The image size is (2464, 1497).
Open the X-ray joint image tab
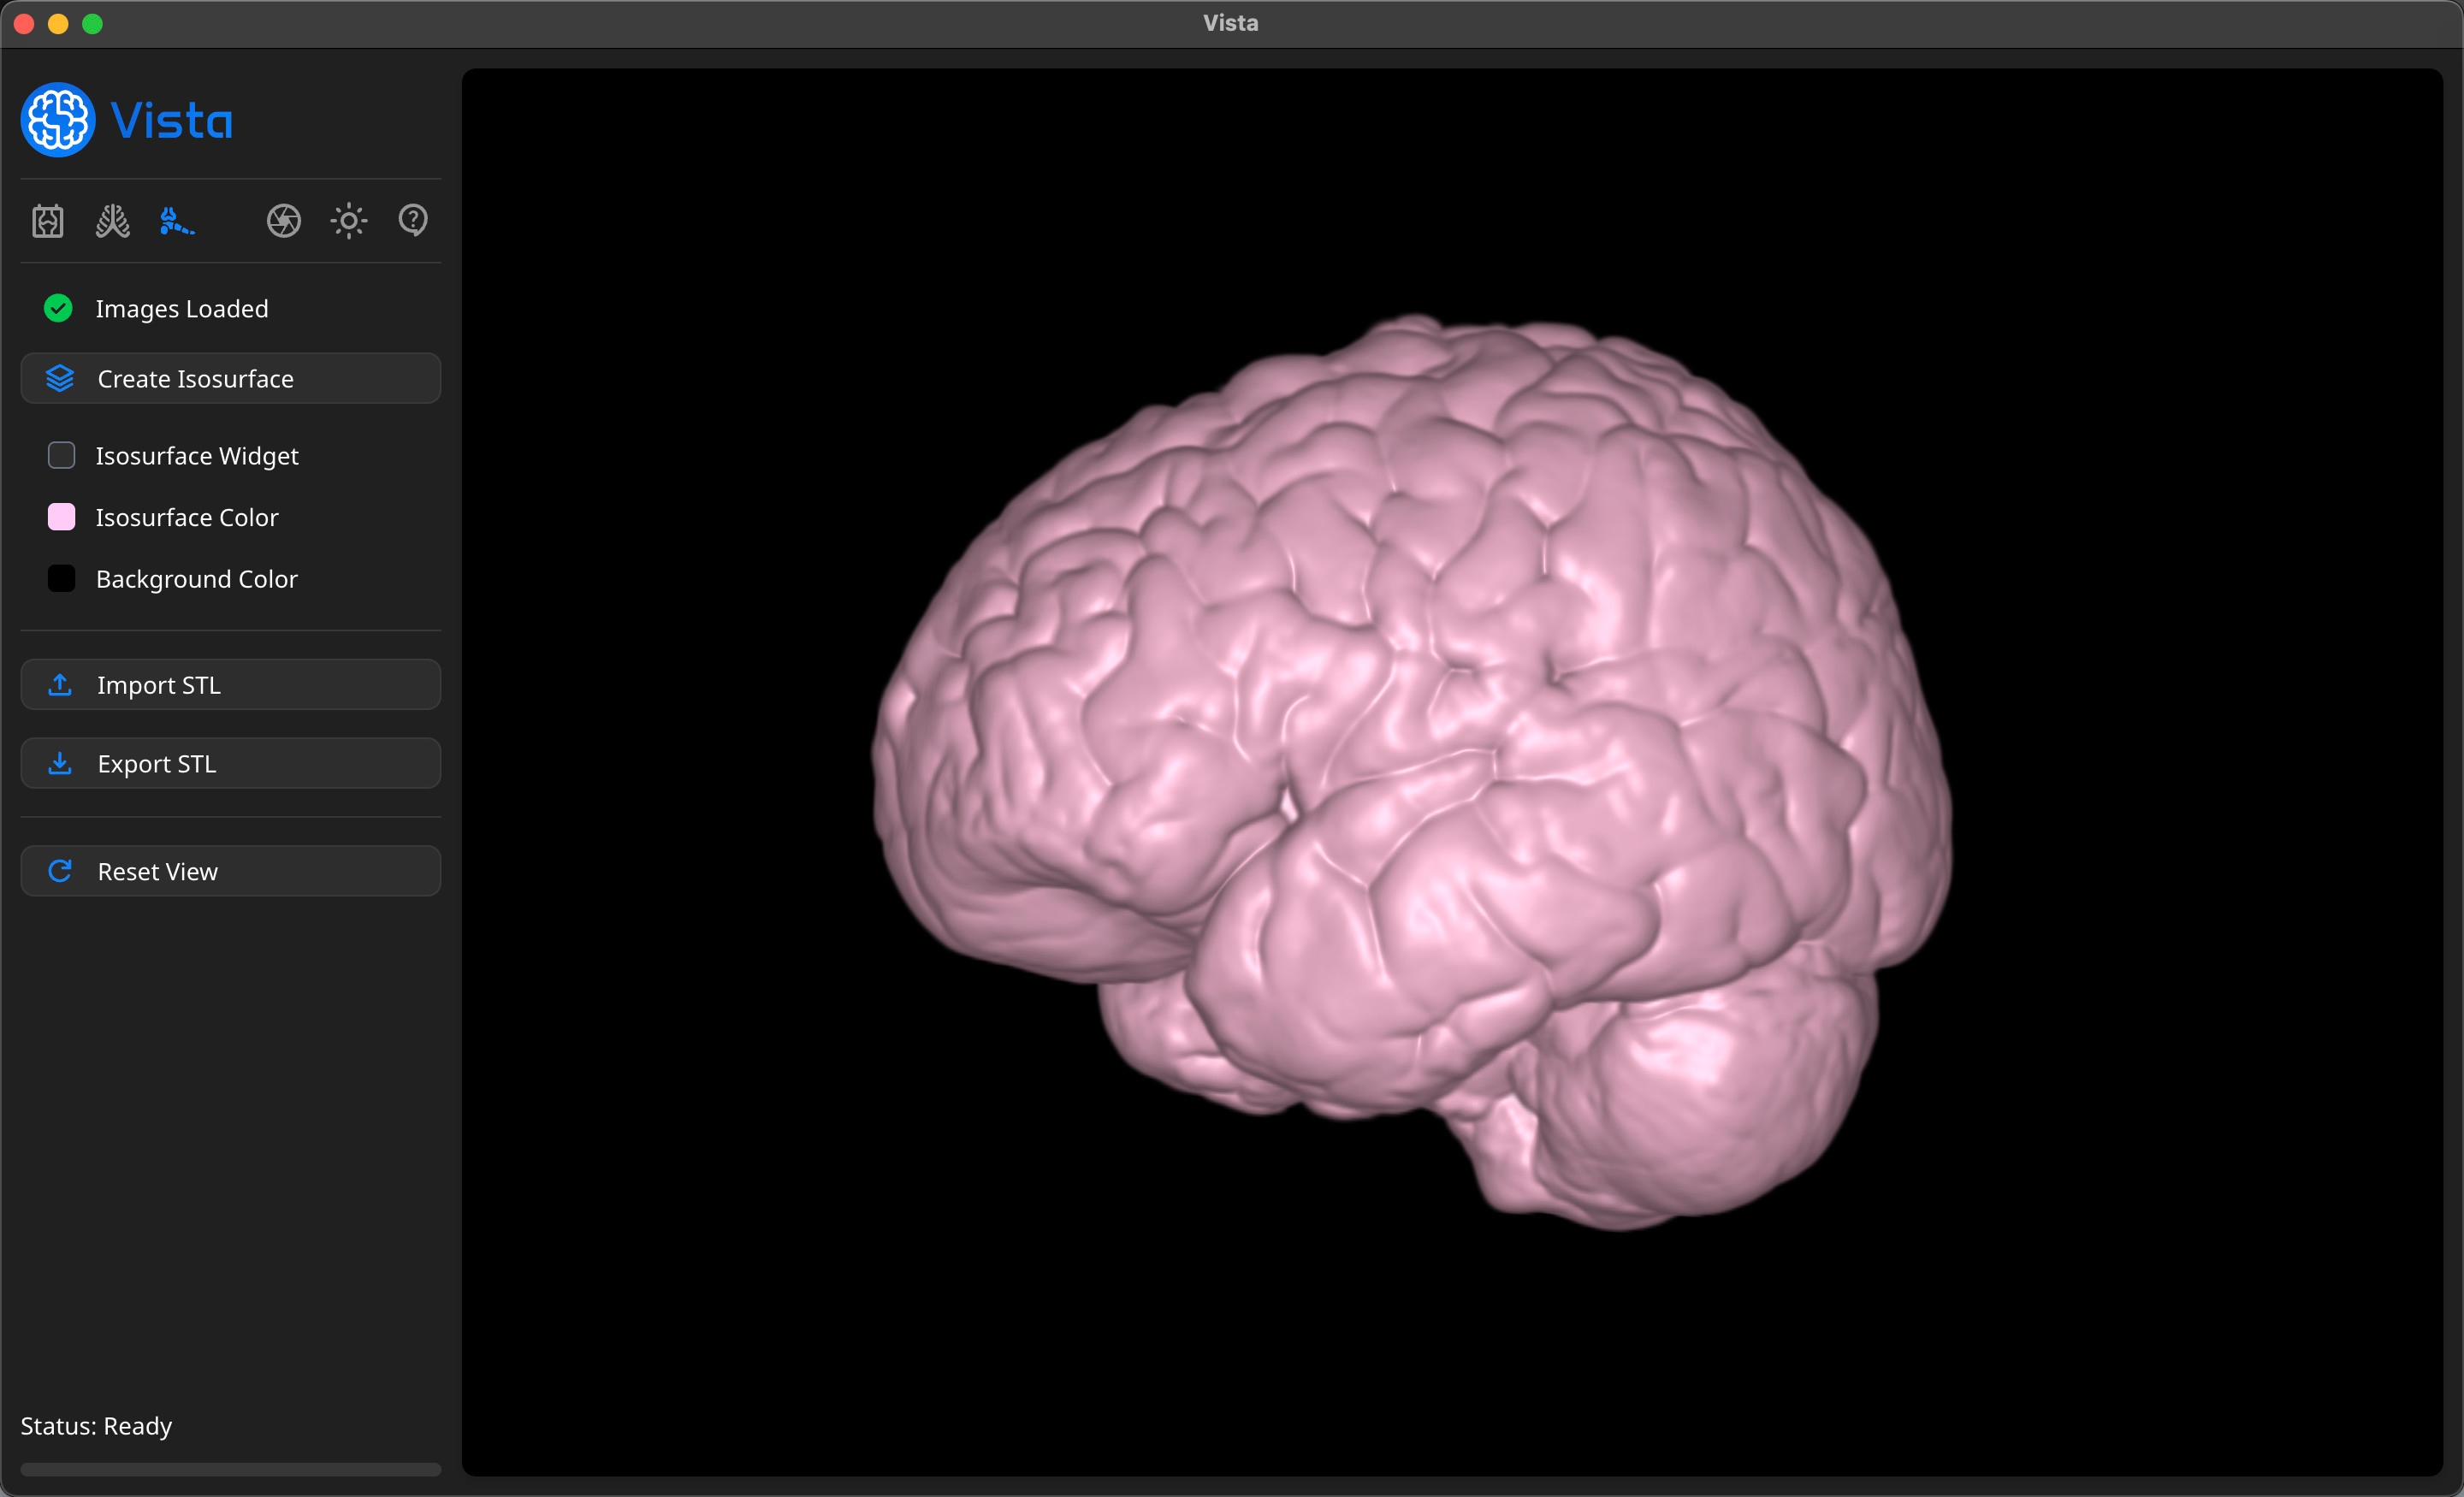pos(48,220)
